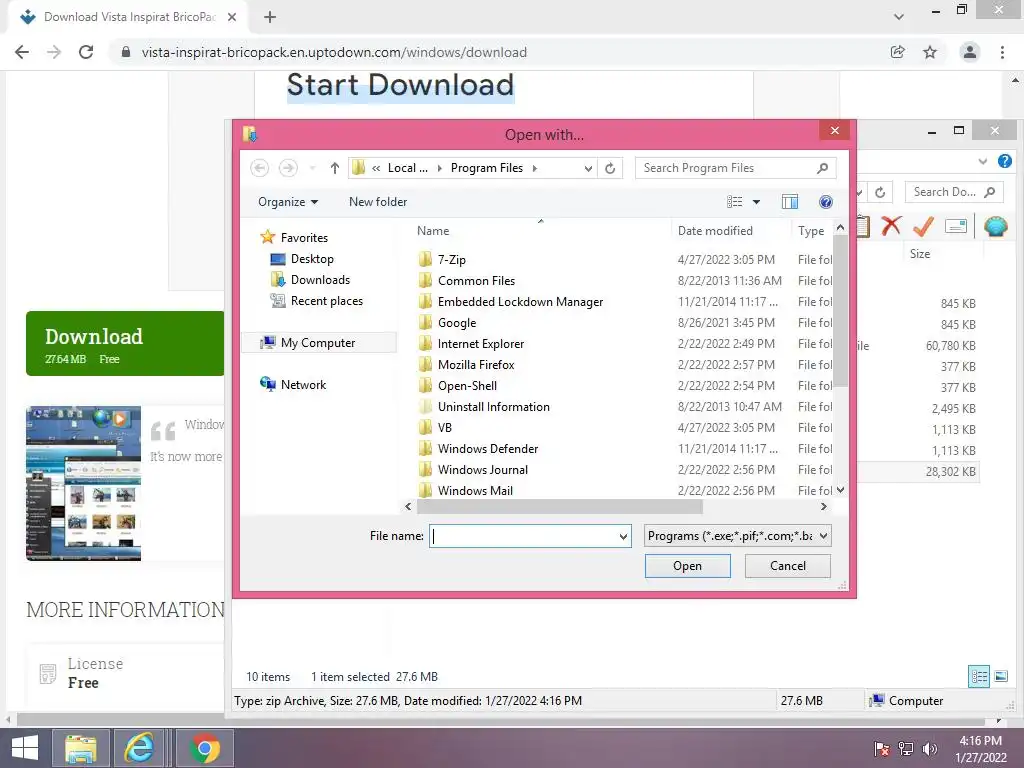
Task: Click refresh icon in background explorer window
Action: 880,192
